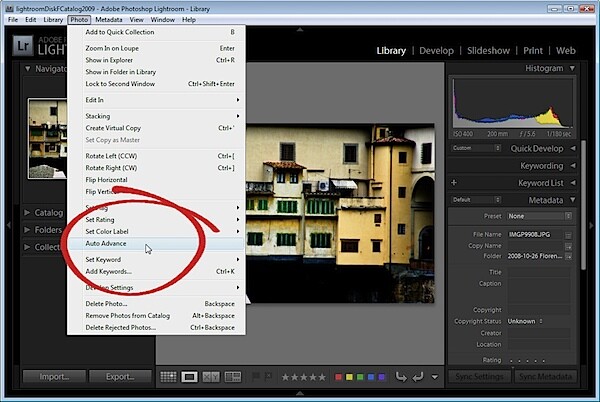Expand the Collections panel

(x=27, y=247)
